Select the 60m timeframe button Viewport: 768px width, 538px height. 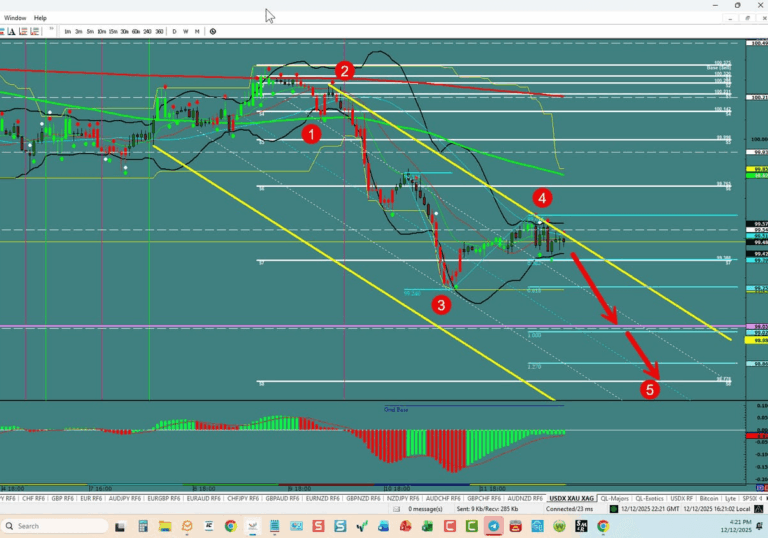[x=136, y=31]
